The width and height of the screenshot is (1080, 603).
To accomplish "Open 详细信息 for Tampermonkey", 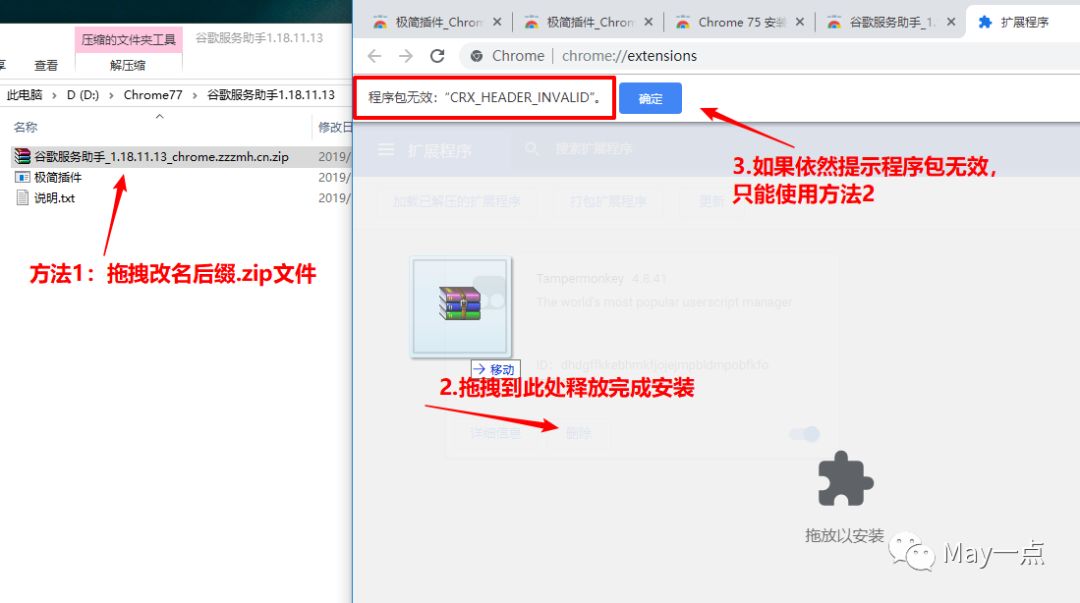I will 495,433.
